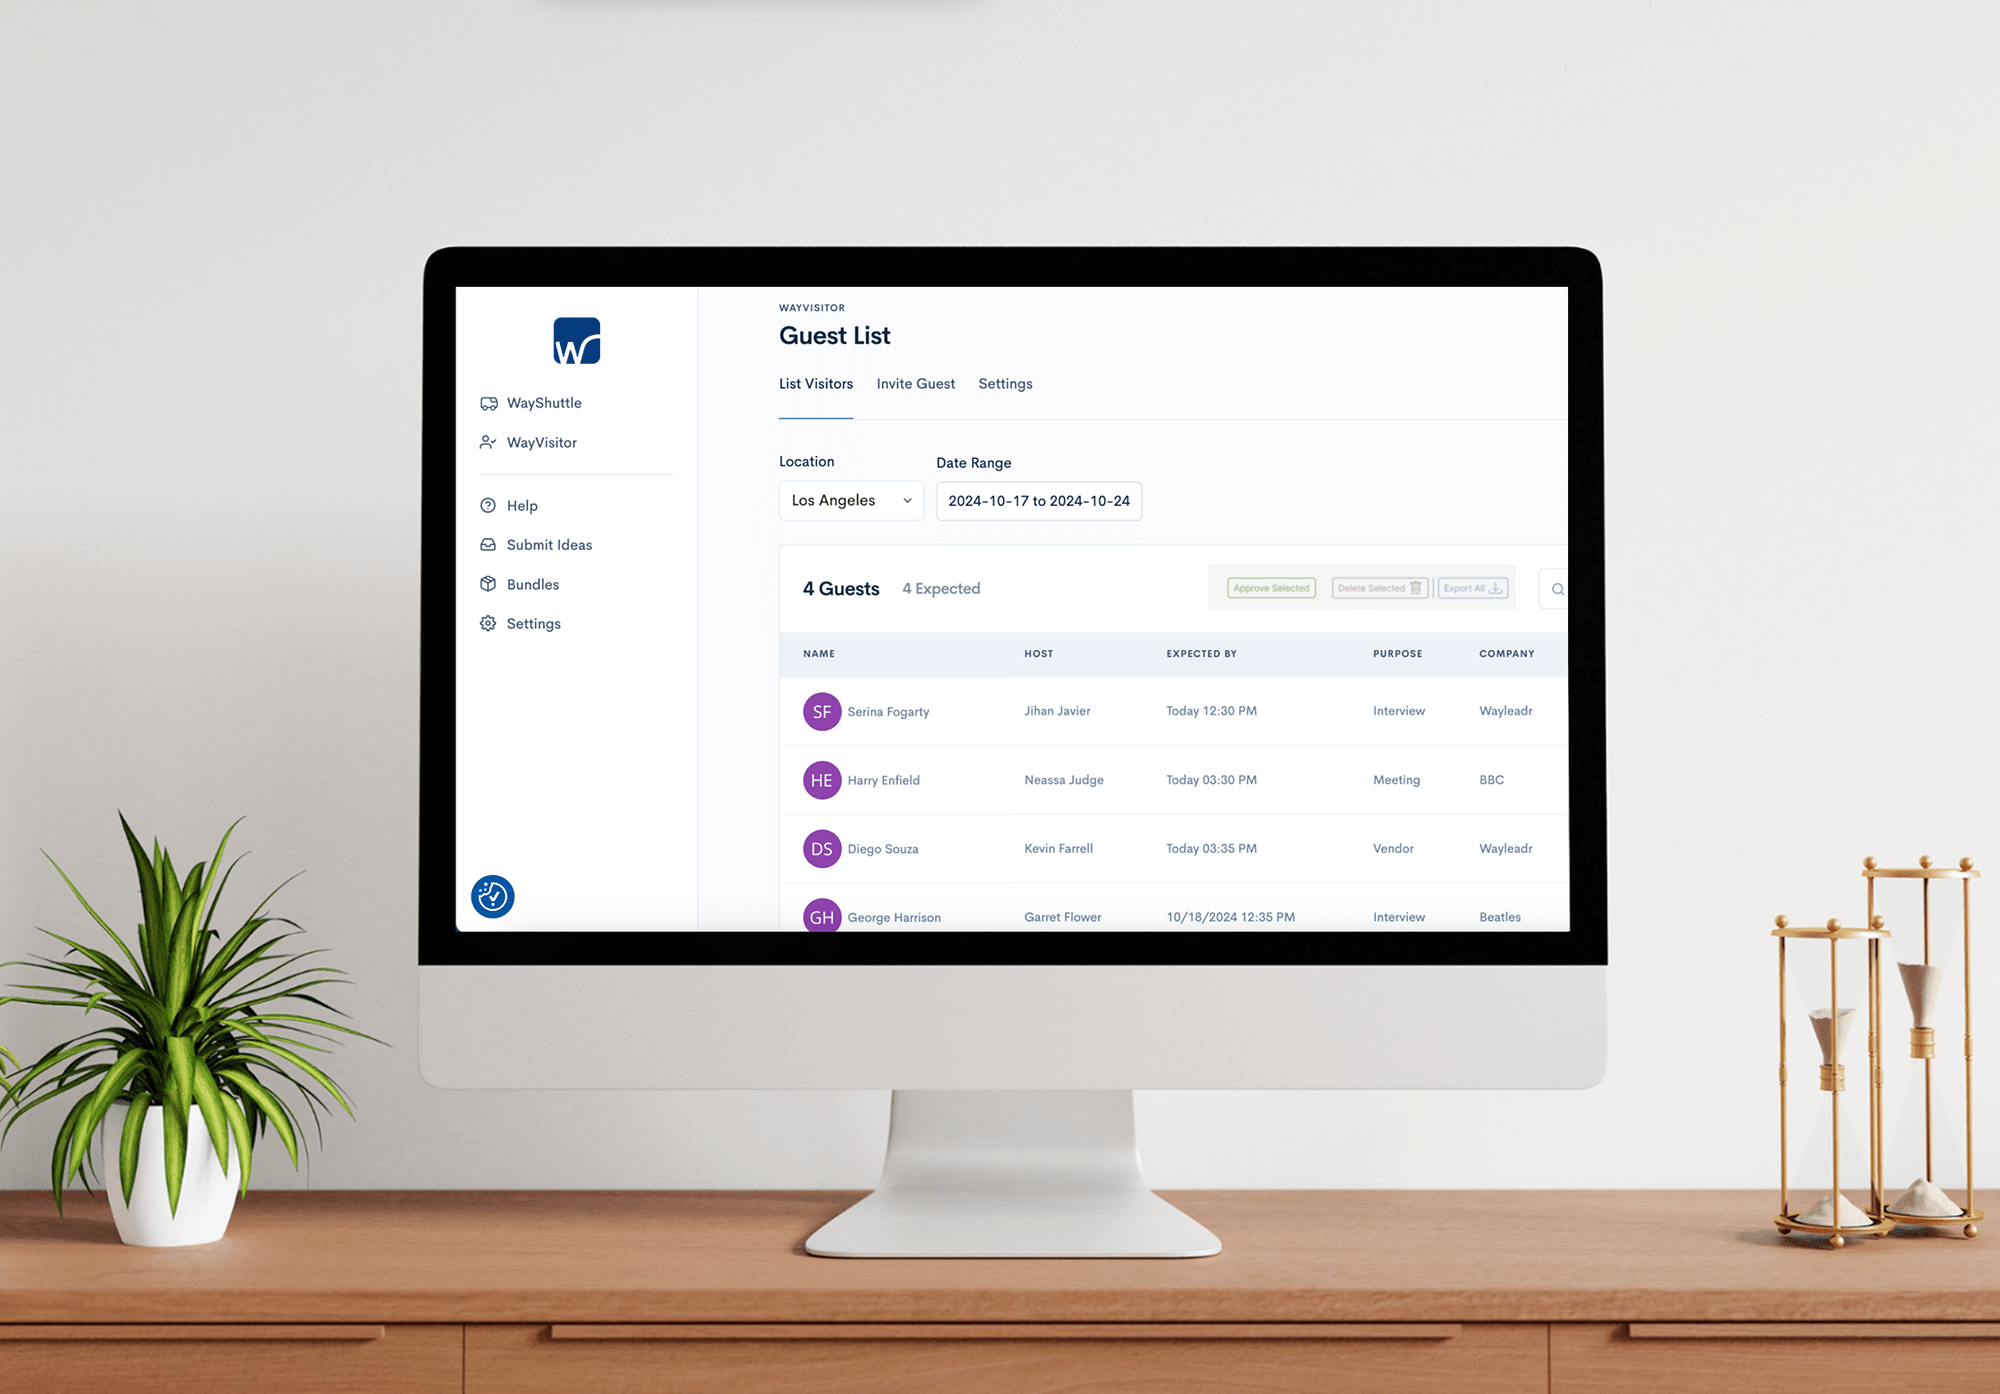This screenshot has height=1394, width=2000.
Task: Click the search icon top-right
Action: click(1558, 590)
